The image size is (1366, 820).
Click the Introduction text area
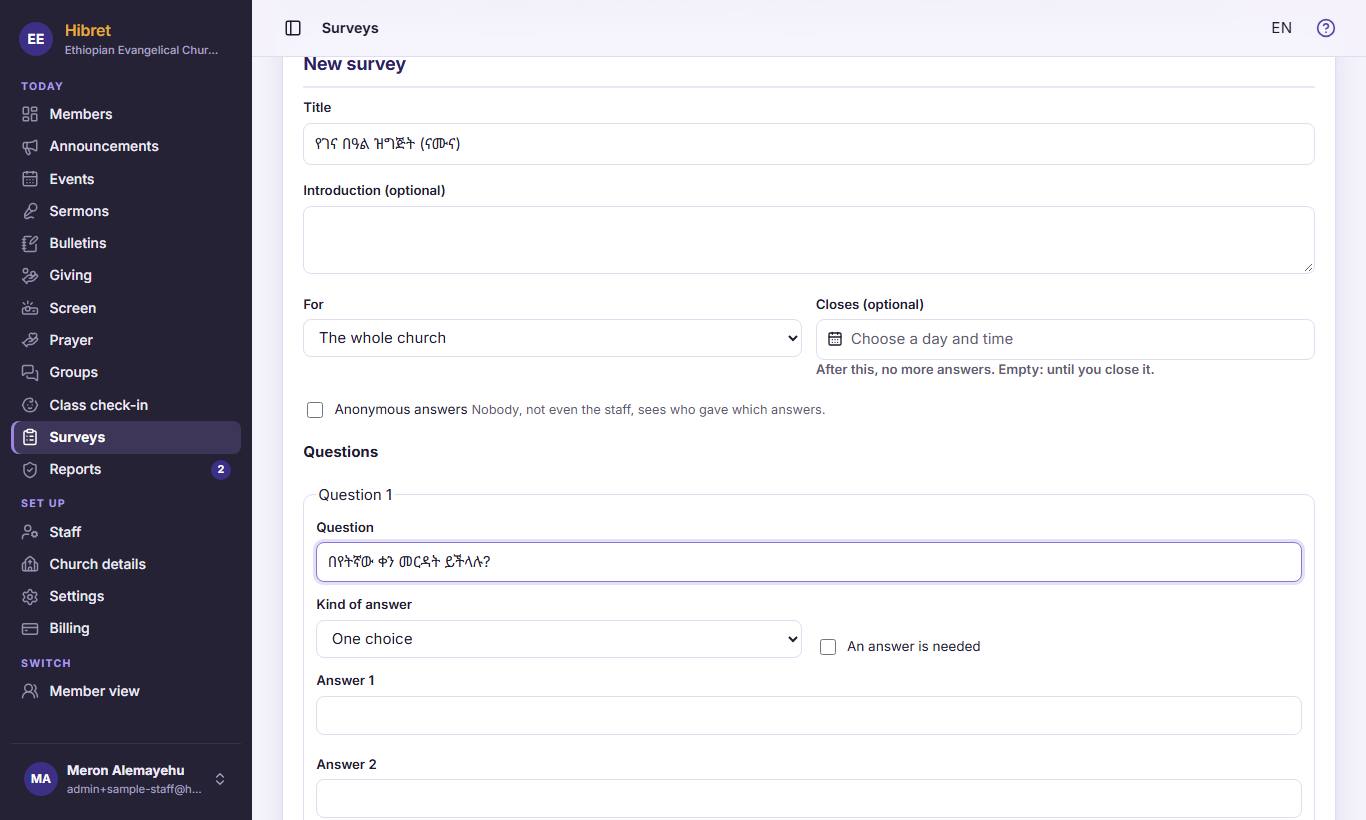(808, 240)
